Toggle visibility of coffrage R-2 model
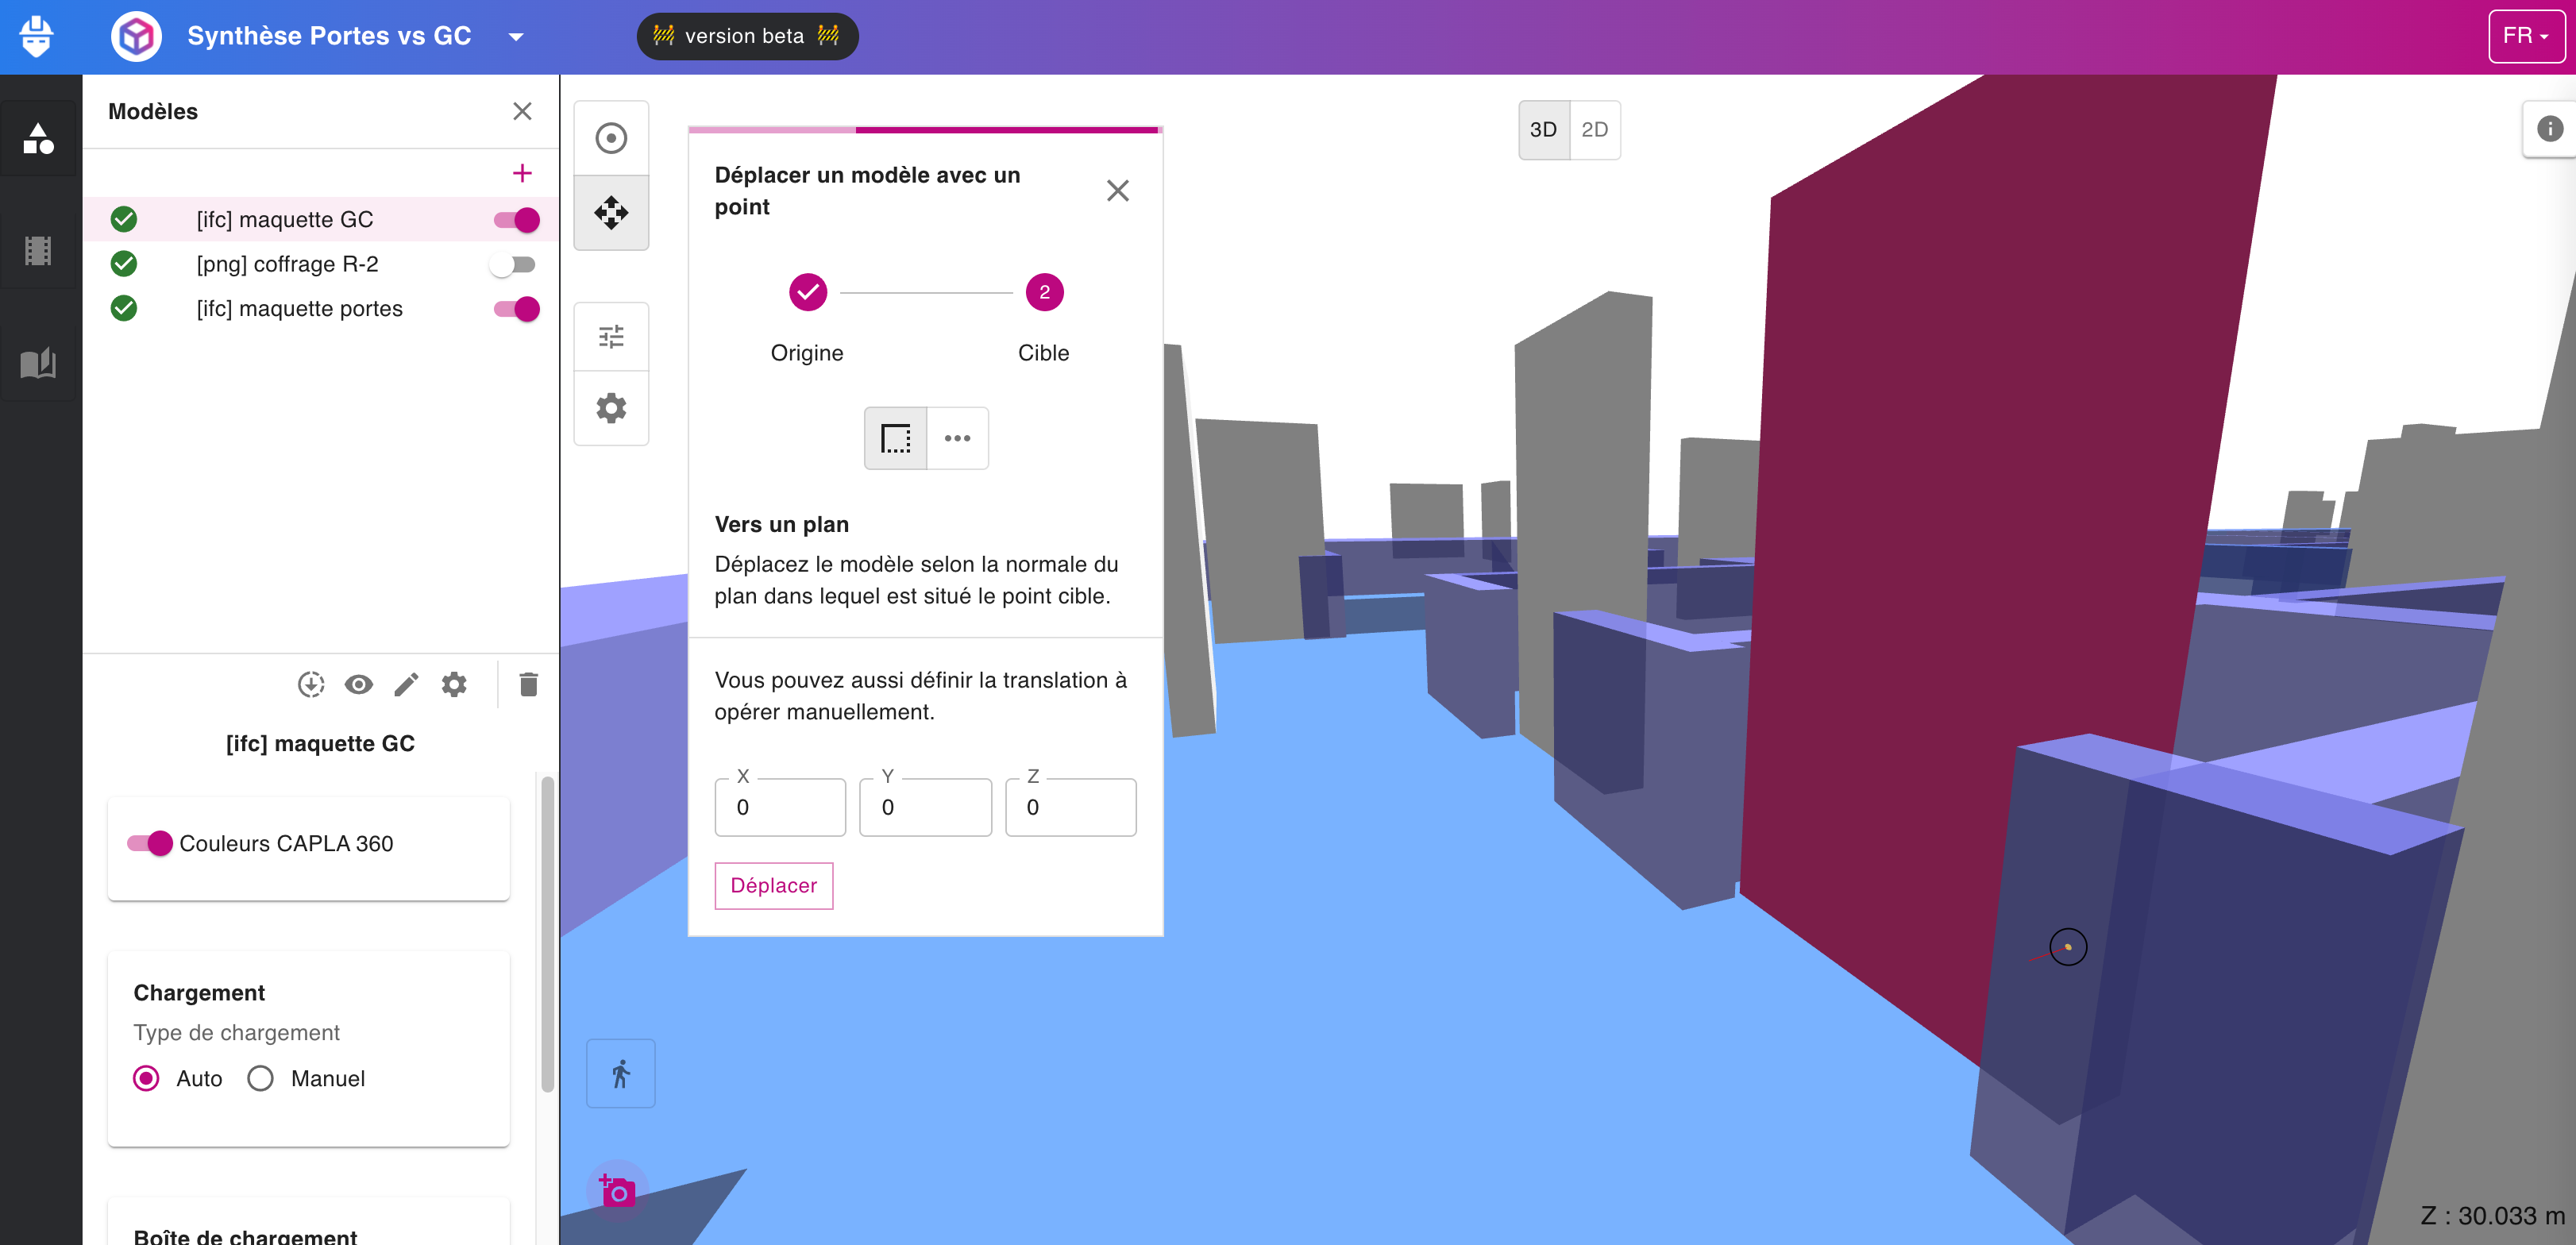 click(x=513, y=264)
